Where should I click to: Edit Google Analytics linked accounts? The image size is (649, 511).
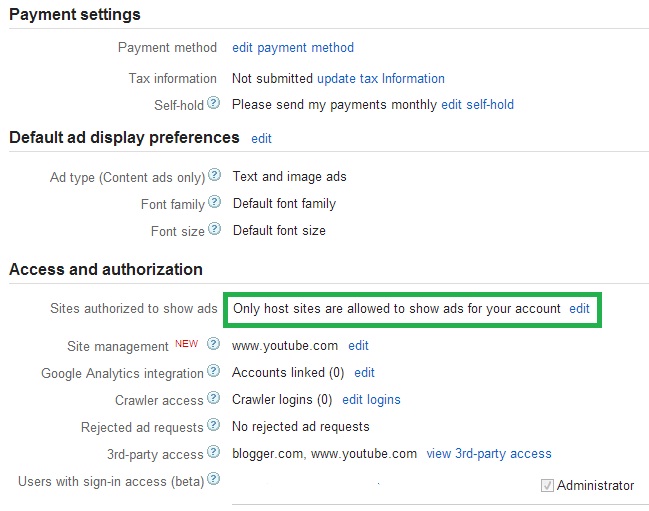tap(364, 372)
